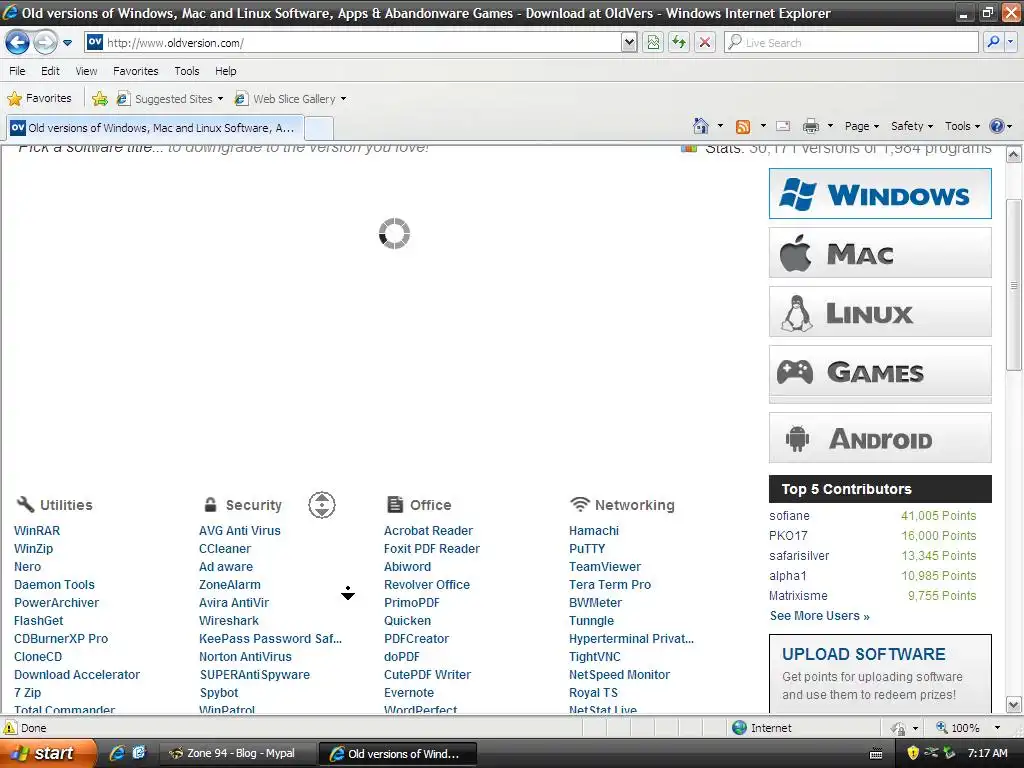Open the Tools menu in the menu bar
Image resolution: width=1024 pixels, height=768 pixels.
click(x=187, y=71)
